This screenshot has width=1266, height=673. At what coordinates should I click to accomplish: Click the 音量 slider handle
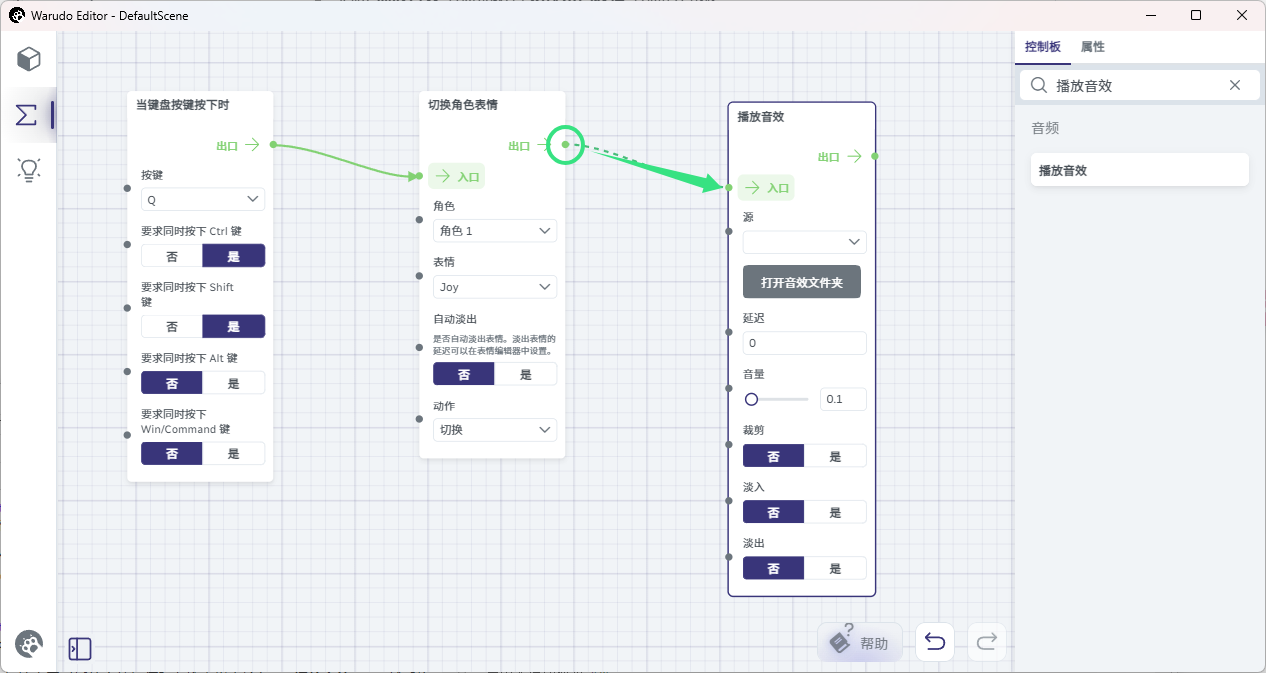[x=751, y=399]
